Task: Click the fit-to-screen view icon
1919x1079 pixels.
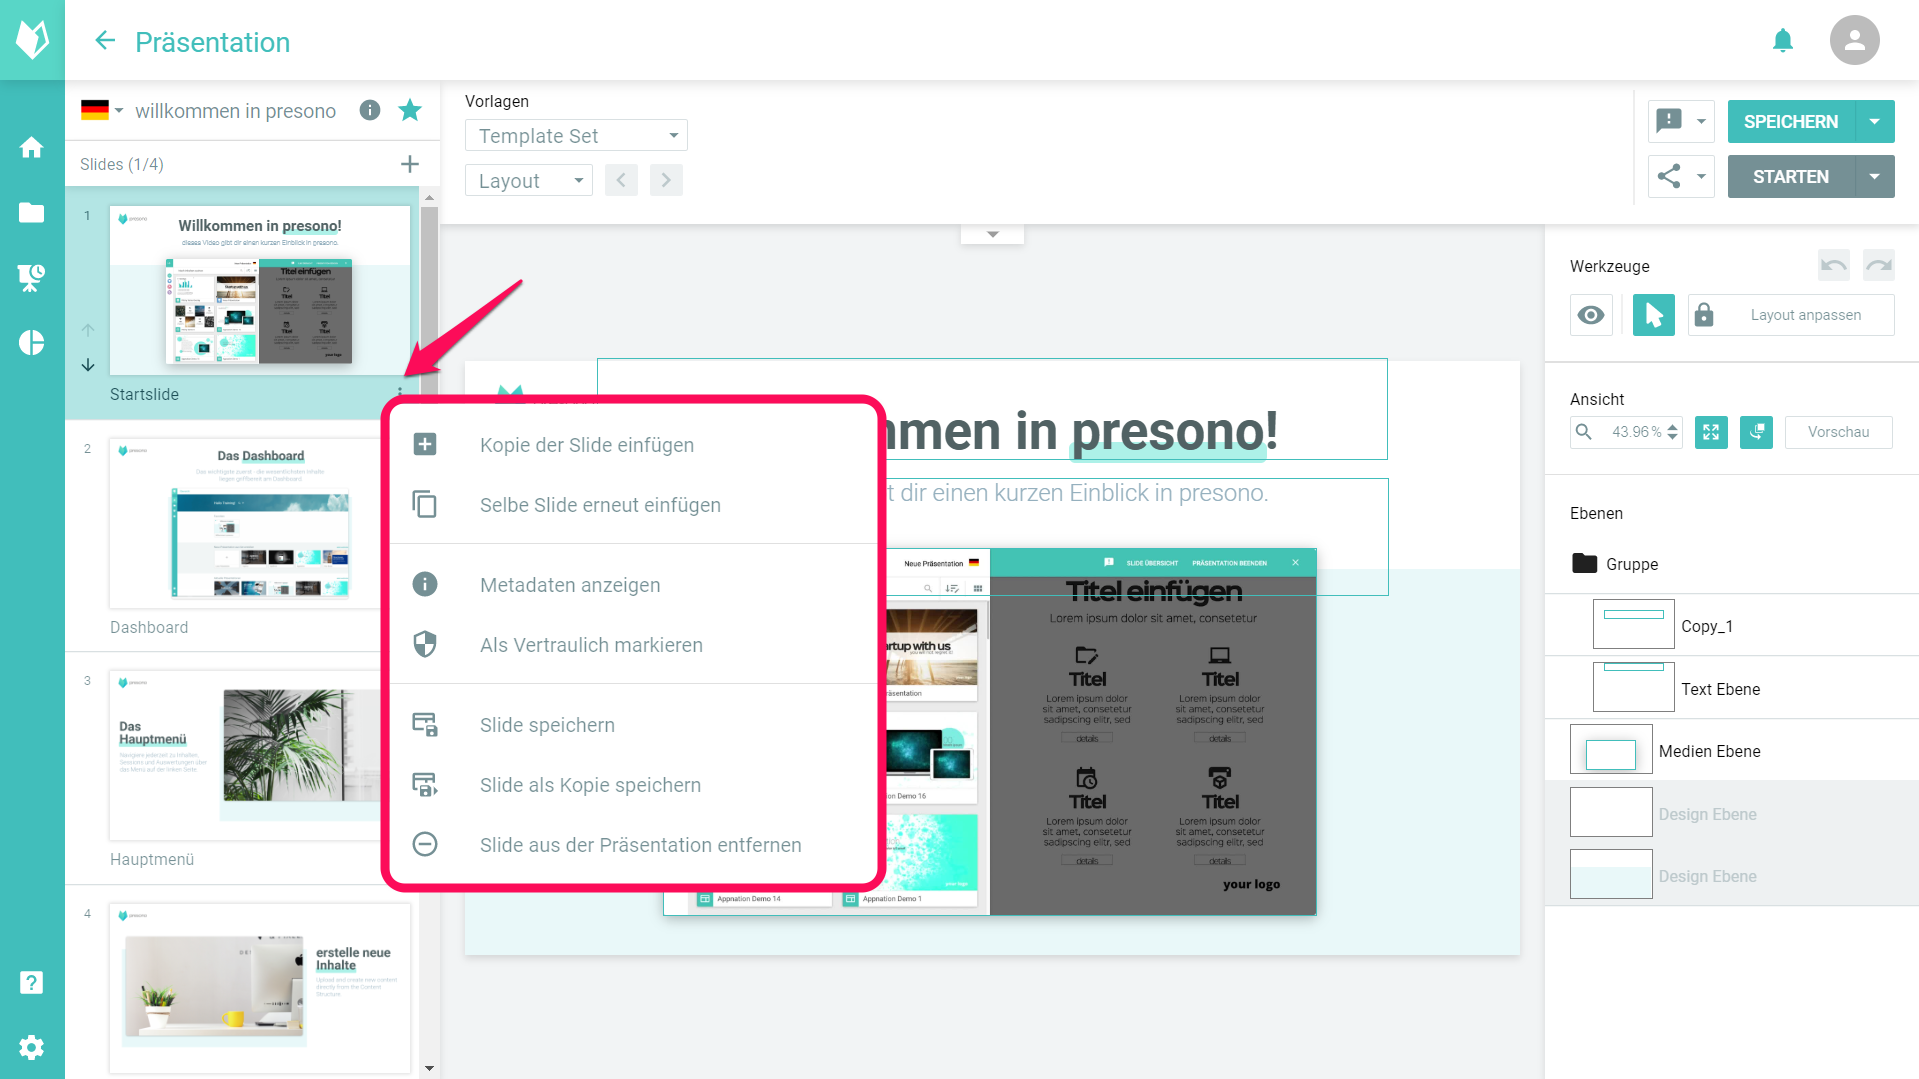Action: 1711,432
